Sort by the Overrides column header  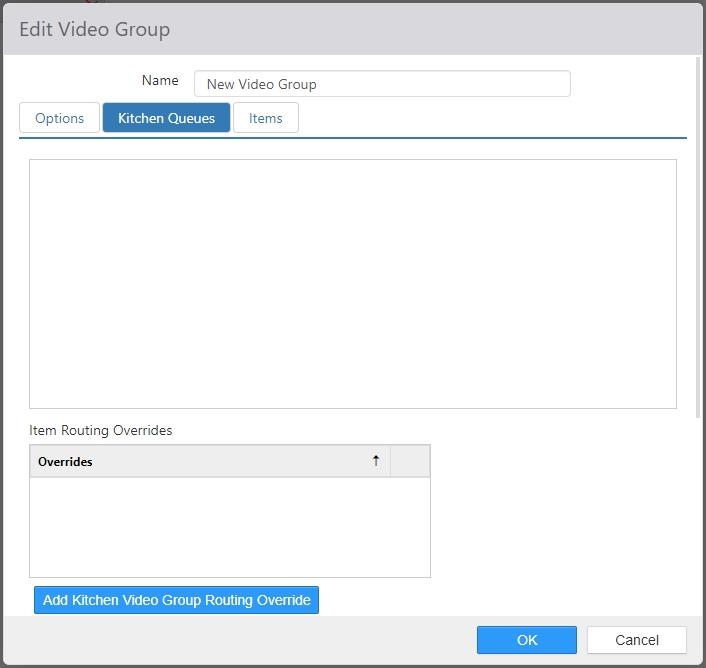[210, 461]
